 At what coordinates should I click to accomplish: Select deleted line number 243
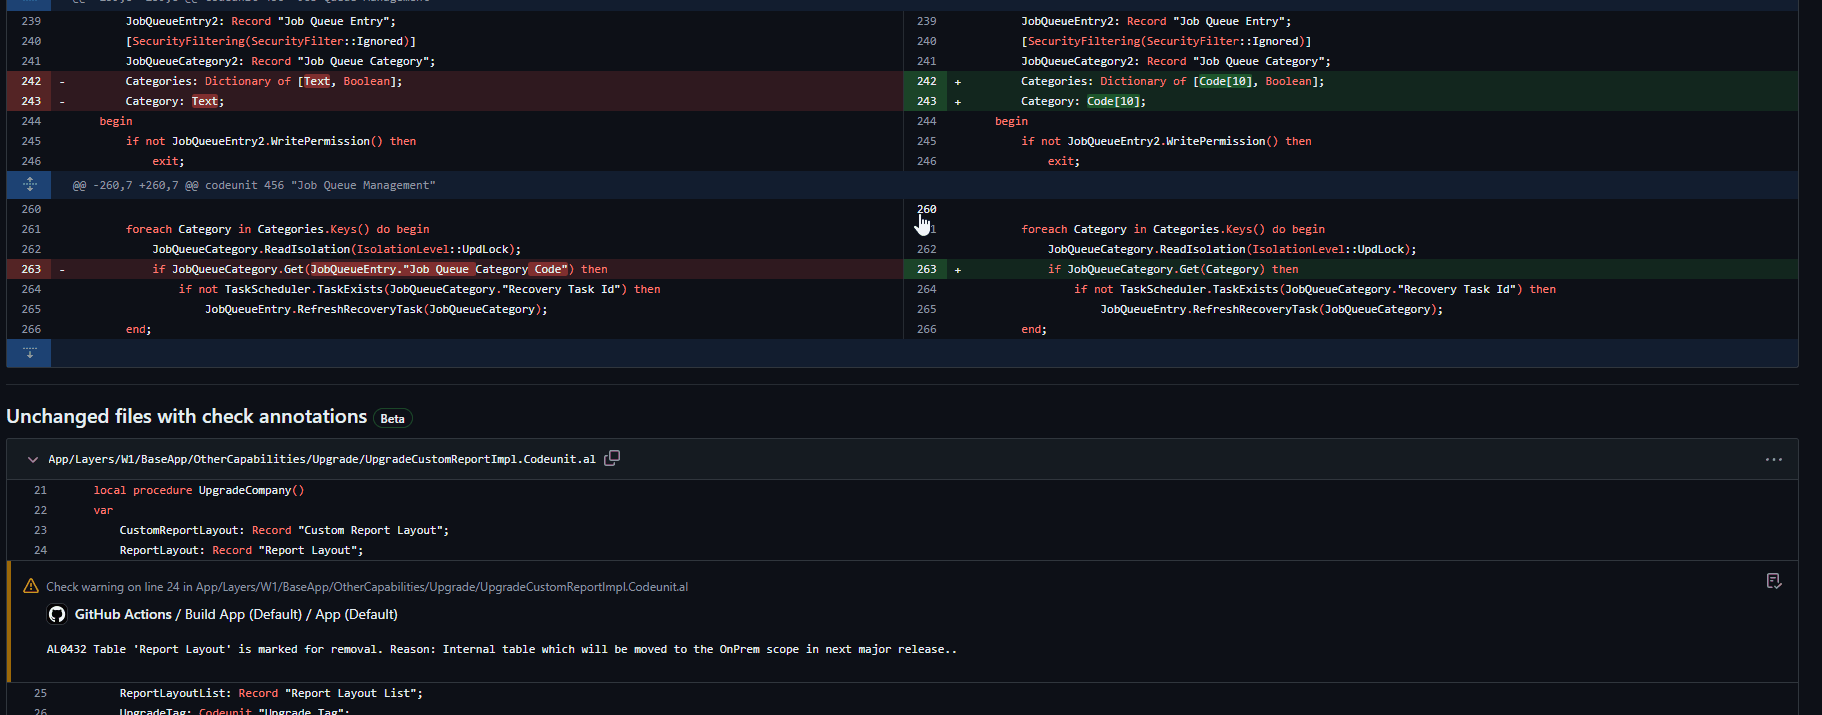31,101
